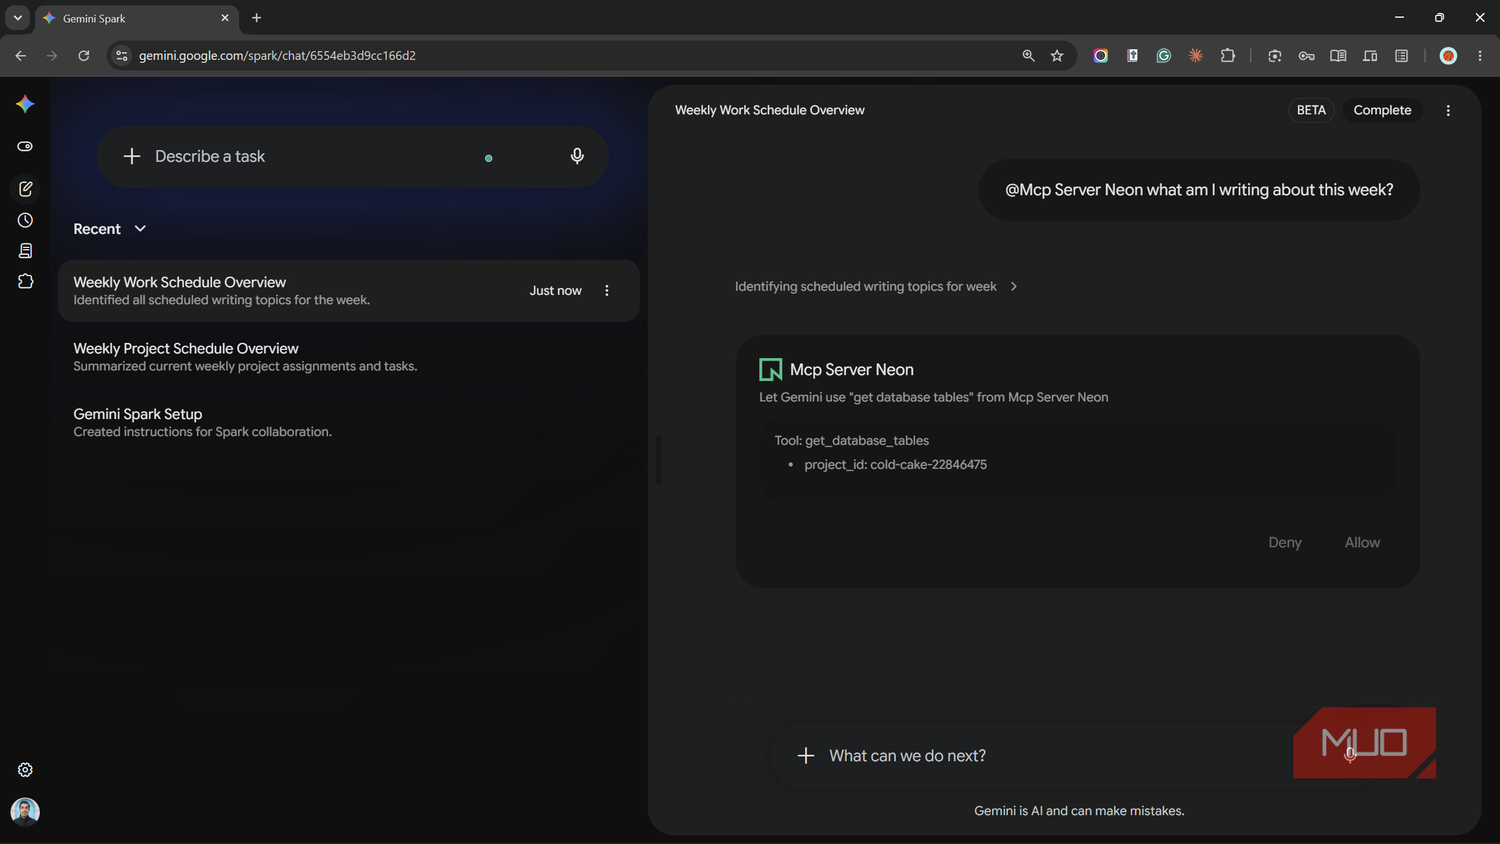The height and width of the screenshot is (844, 1500).
Task: Click the user message about writing this week
Action: point(1199,190)
